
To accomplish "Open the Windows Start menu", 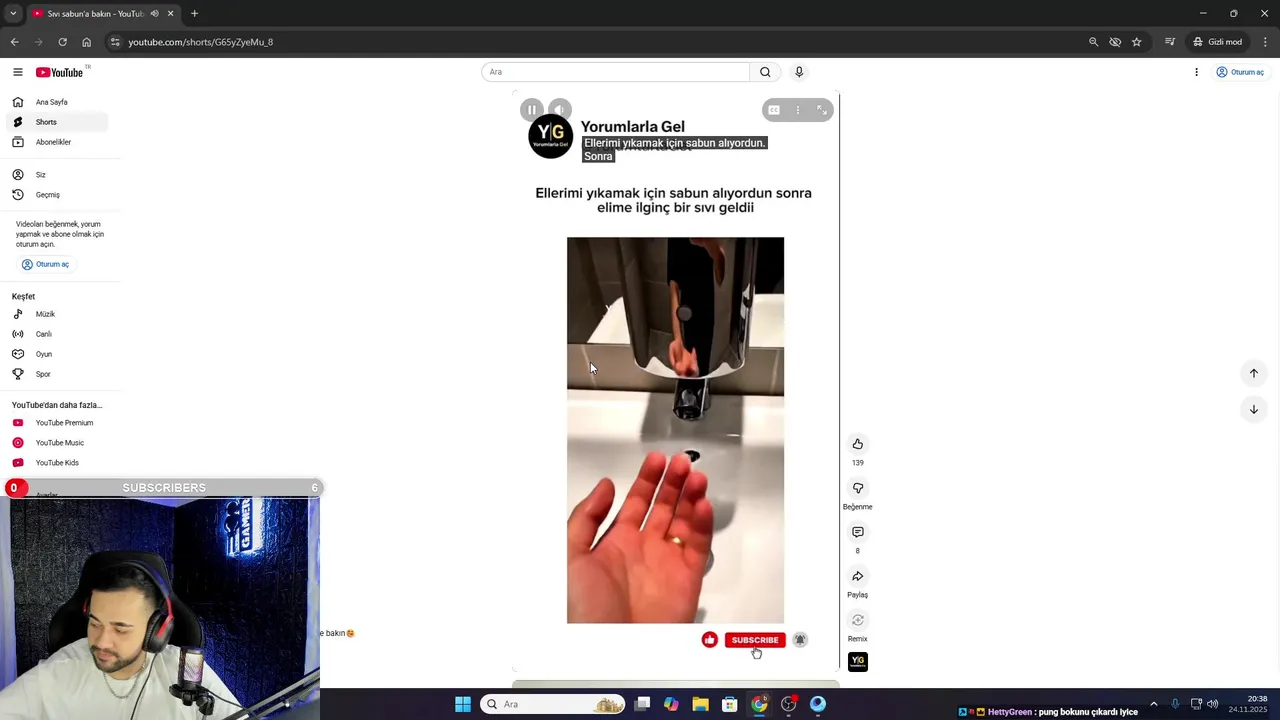I will (x=463, y=704).
